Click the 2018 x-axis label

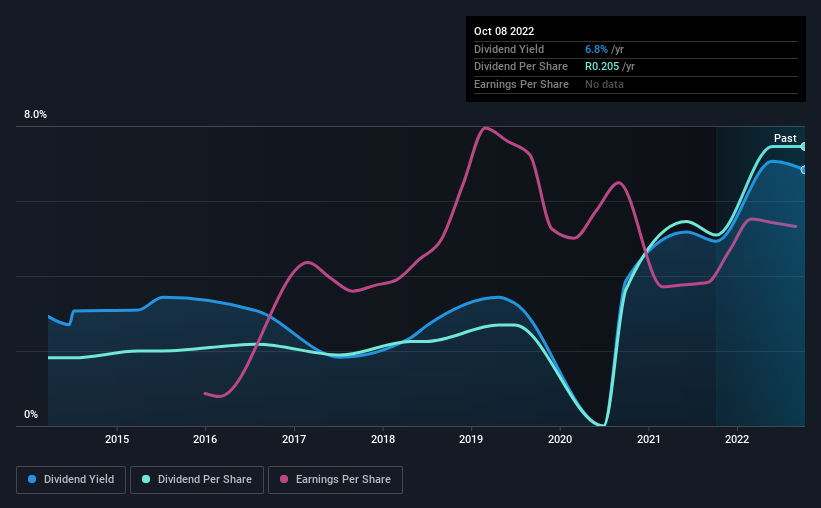[x=383, y=439]
